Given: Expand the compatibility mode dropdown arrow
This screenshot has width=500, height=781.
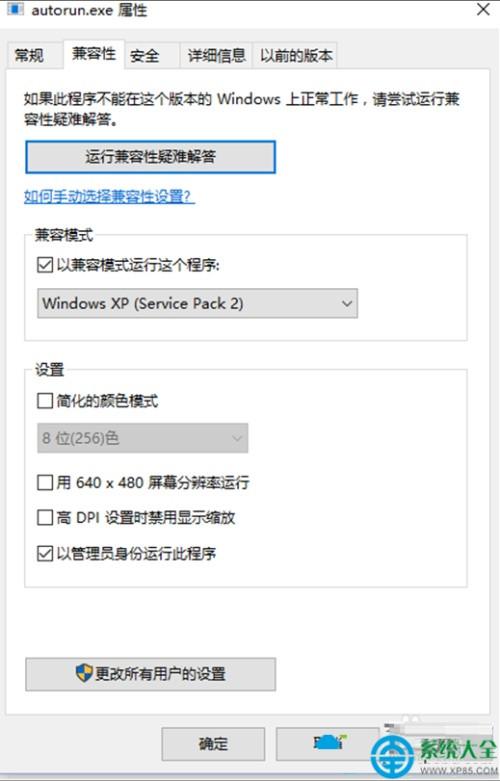Looking at the screenshot, I should click(x=347, y=303).
